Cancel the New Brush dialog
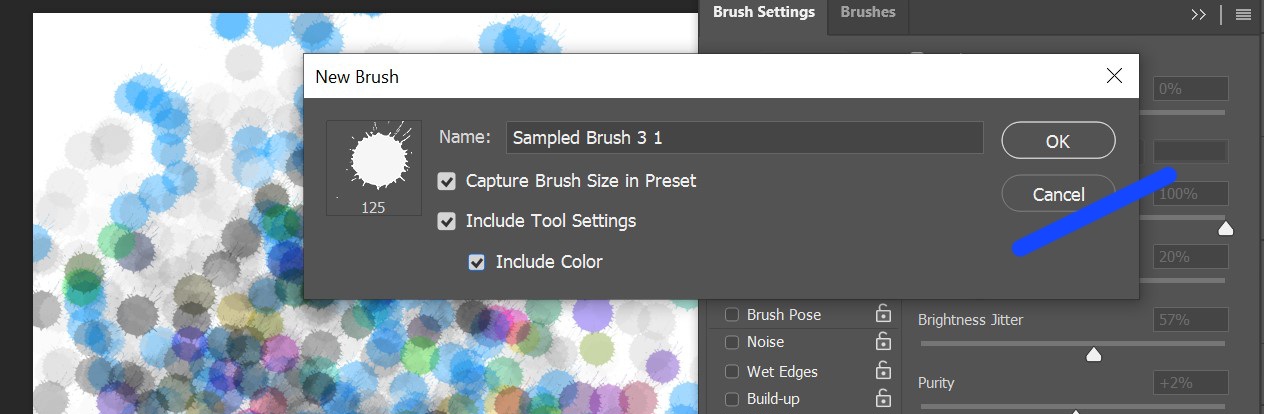 pos(1058,194)
